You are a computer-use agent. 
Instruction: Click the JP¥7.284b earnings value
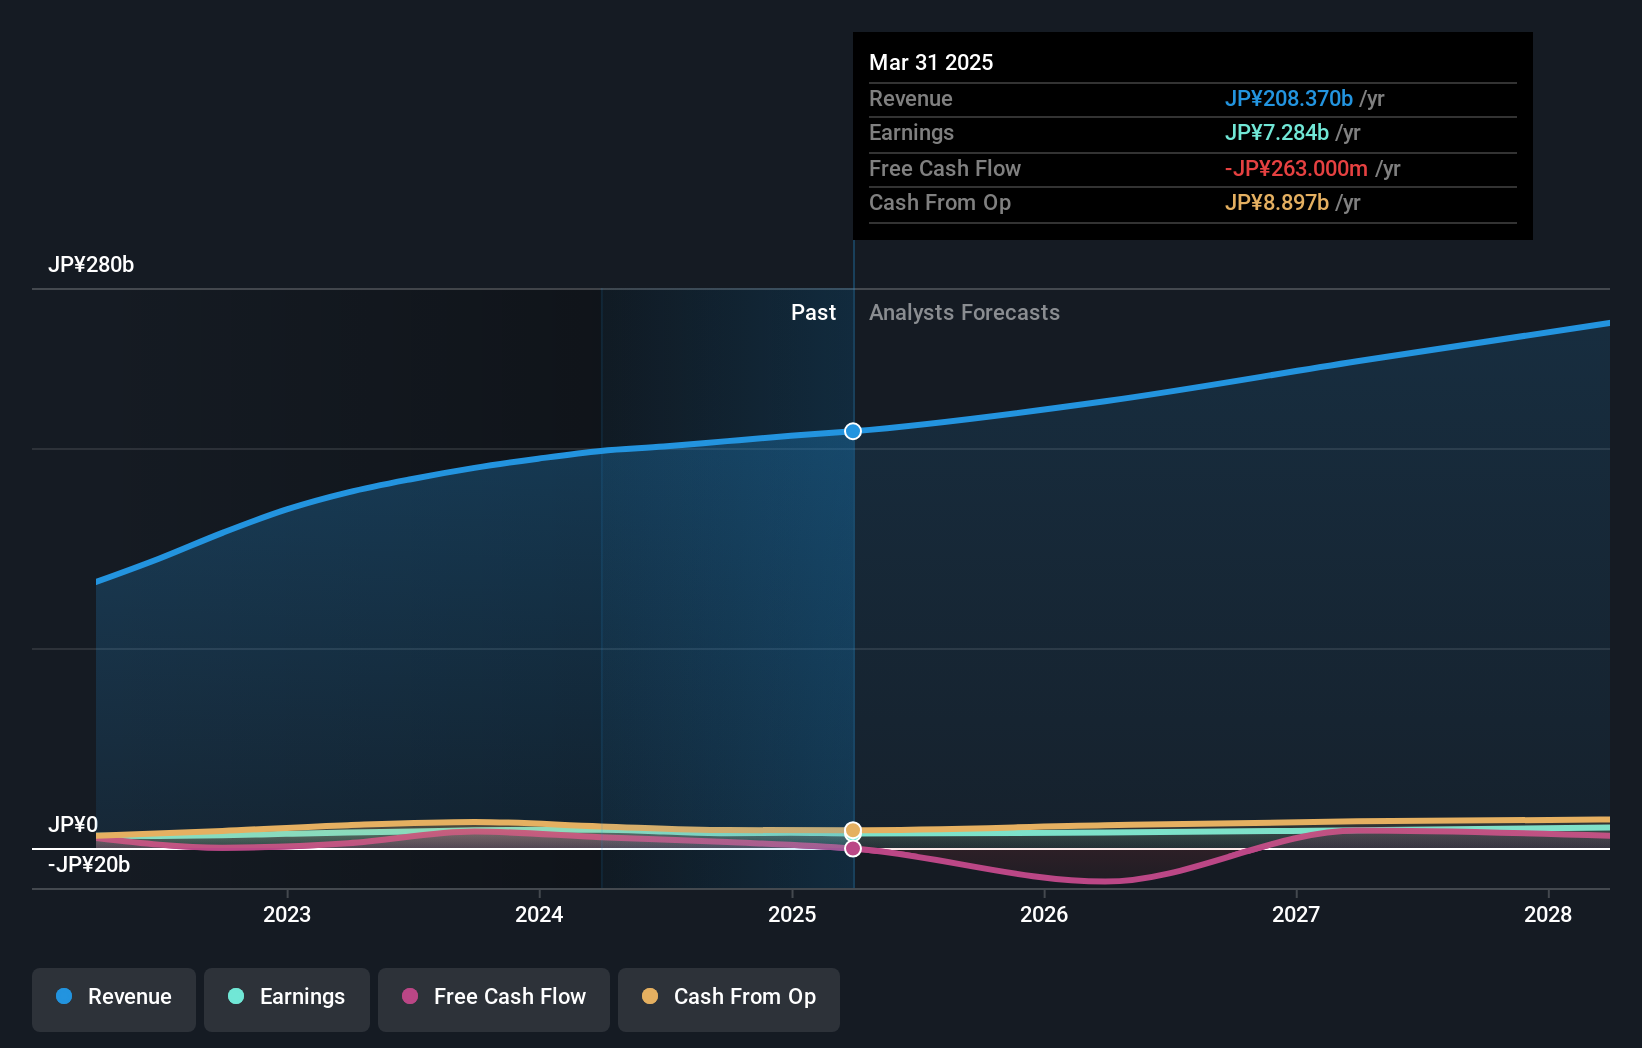click(1277, 133)
